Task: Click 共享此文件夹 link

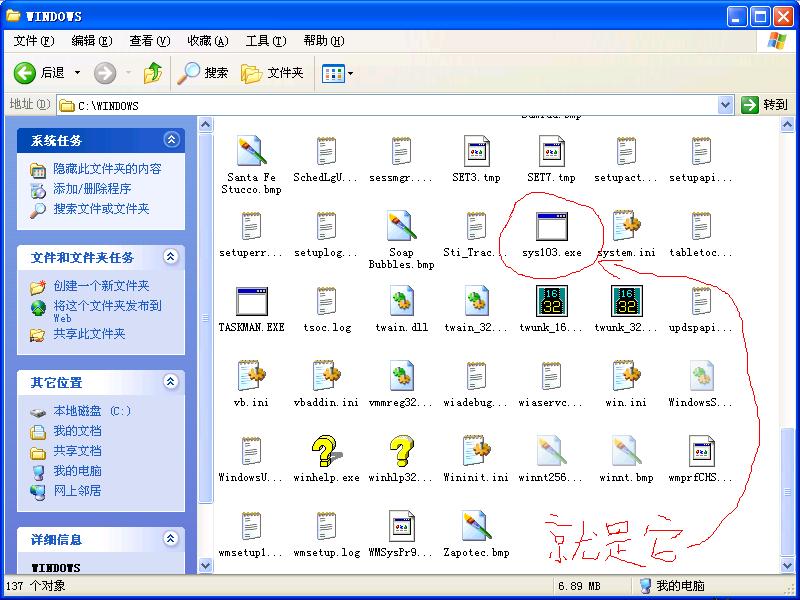Action: tap(89, 334)
